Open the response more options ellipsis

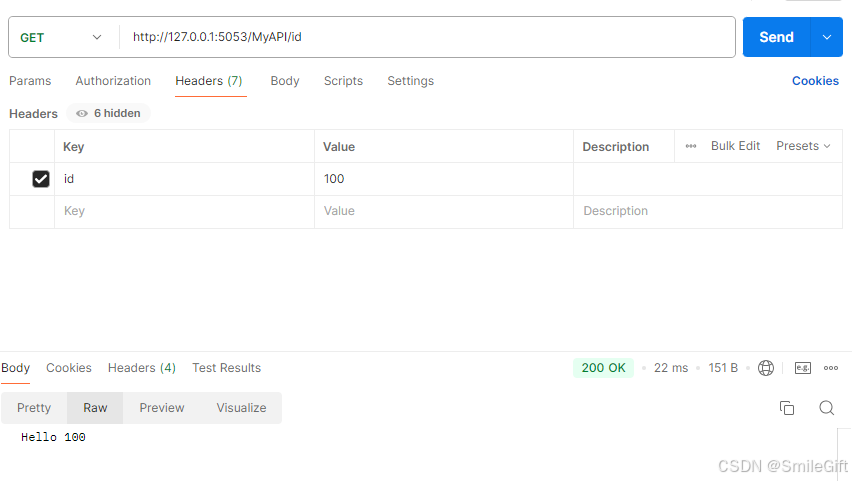[831, 368]
